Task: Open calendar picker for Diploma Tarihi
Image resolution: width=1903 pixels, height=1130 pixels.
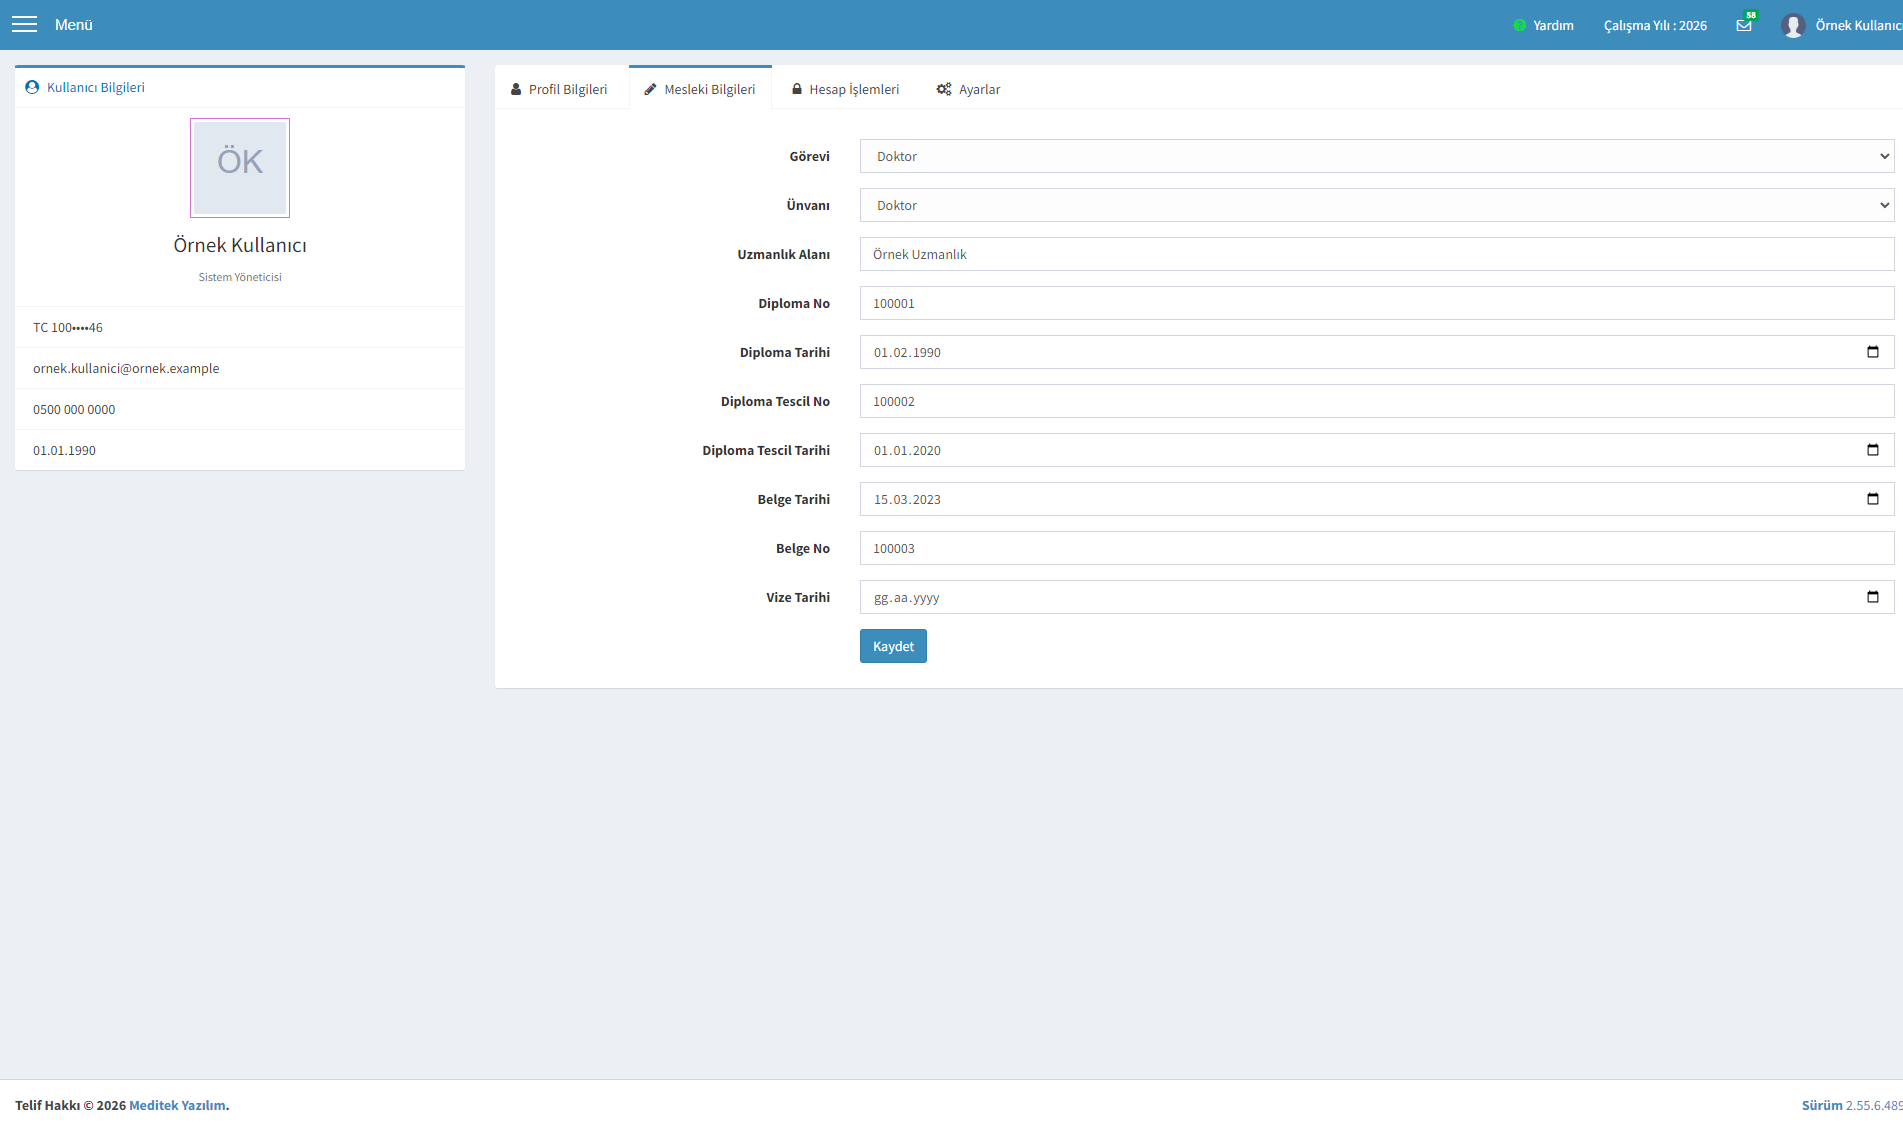Action: [x=1873, y=352]
